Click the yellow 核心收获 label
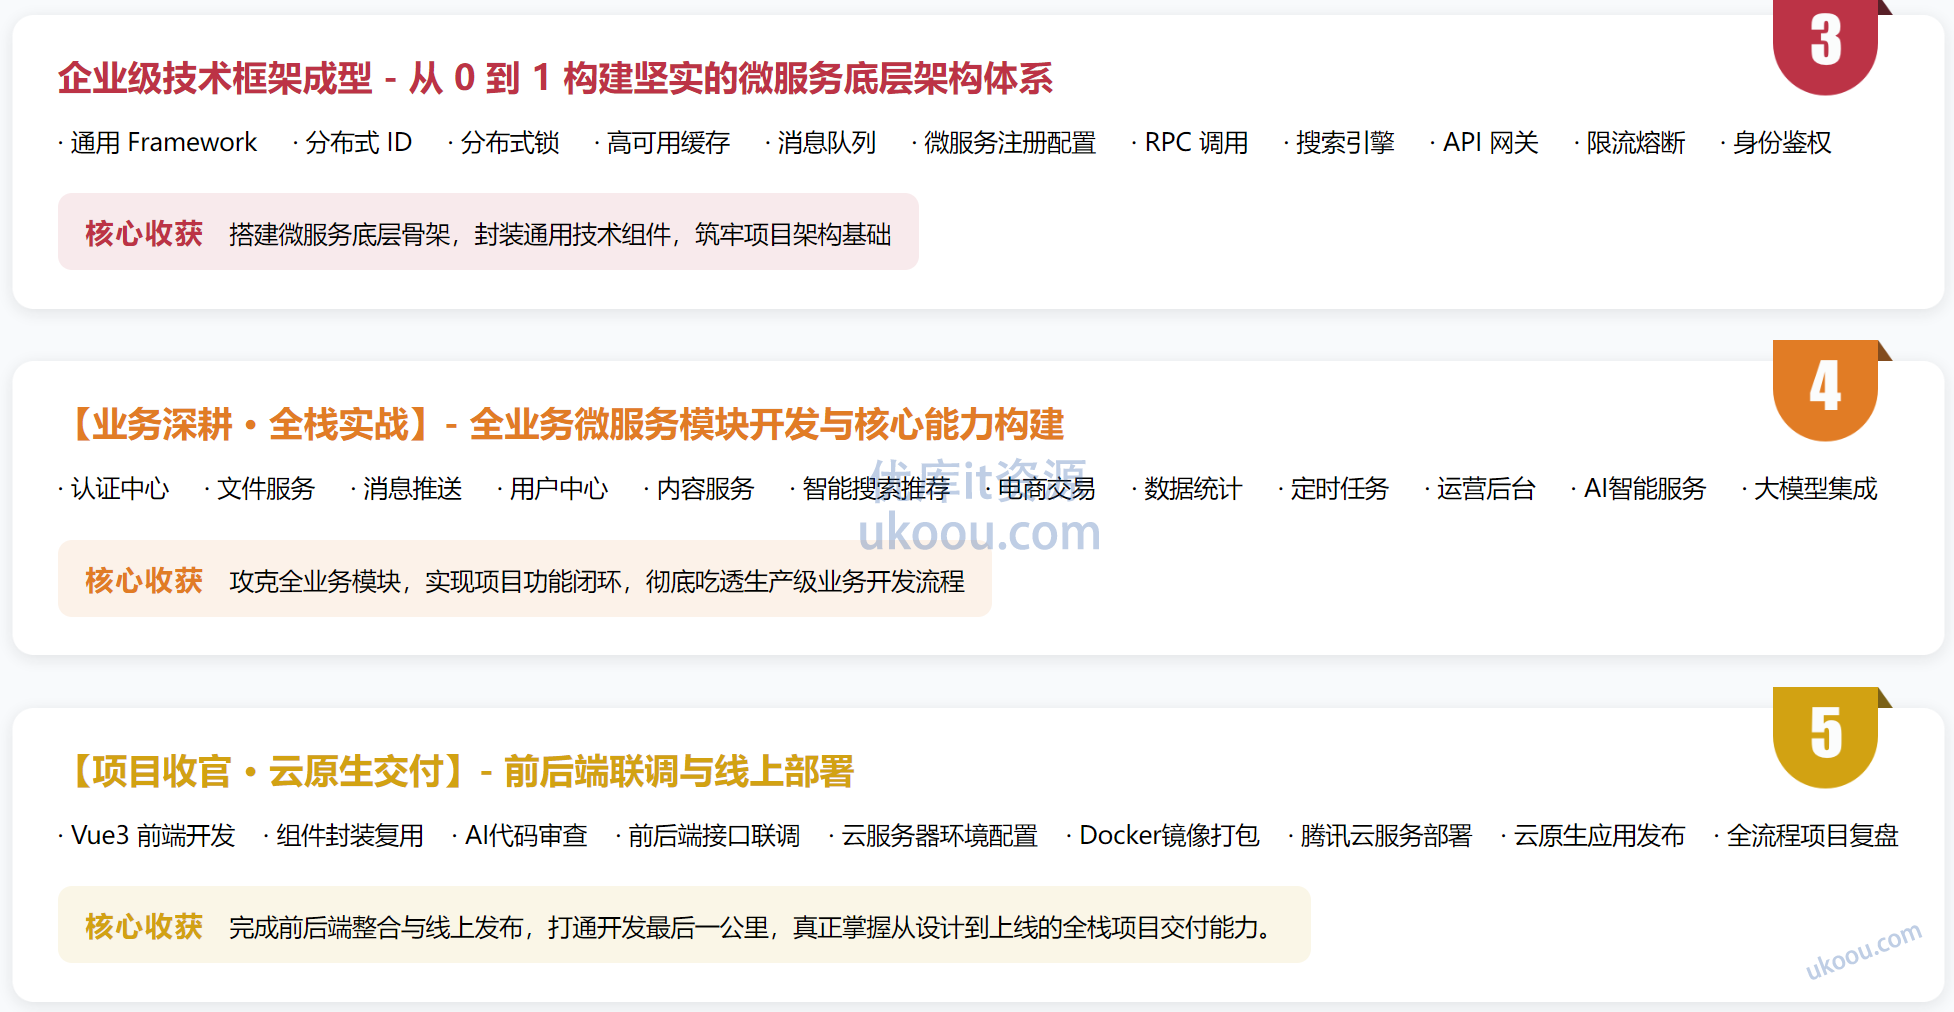Viewport: 1954px width, 1012px height. (x=144, y=927)
